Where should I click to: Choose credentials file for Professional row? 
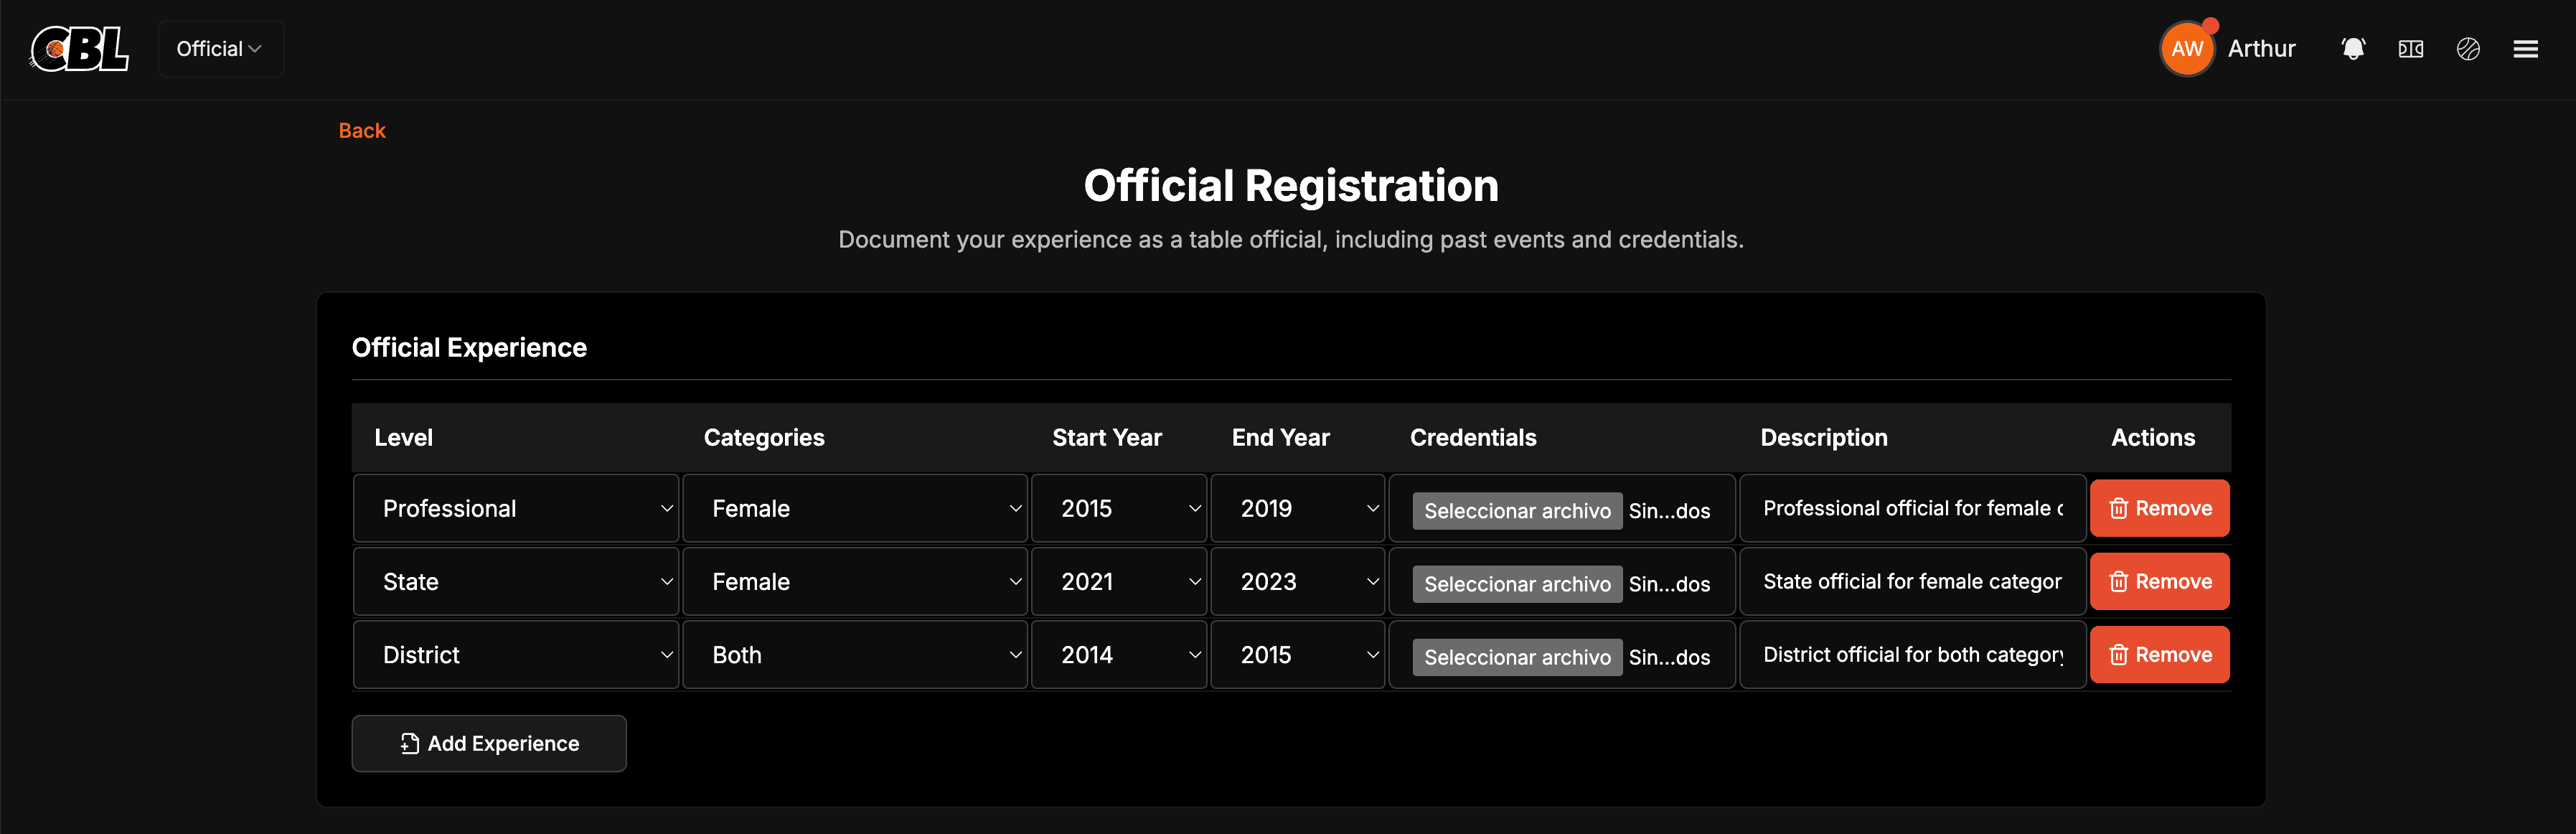click(x=1516, y=511)
